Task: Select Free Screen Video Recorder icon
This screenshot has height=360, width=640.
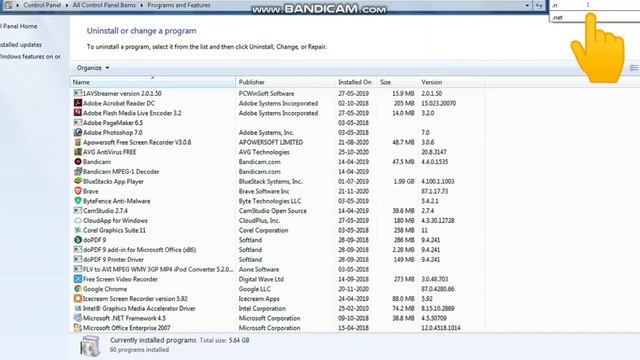Action: click(78, 279)
